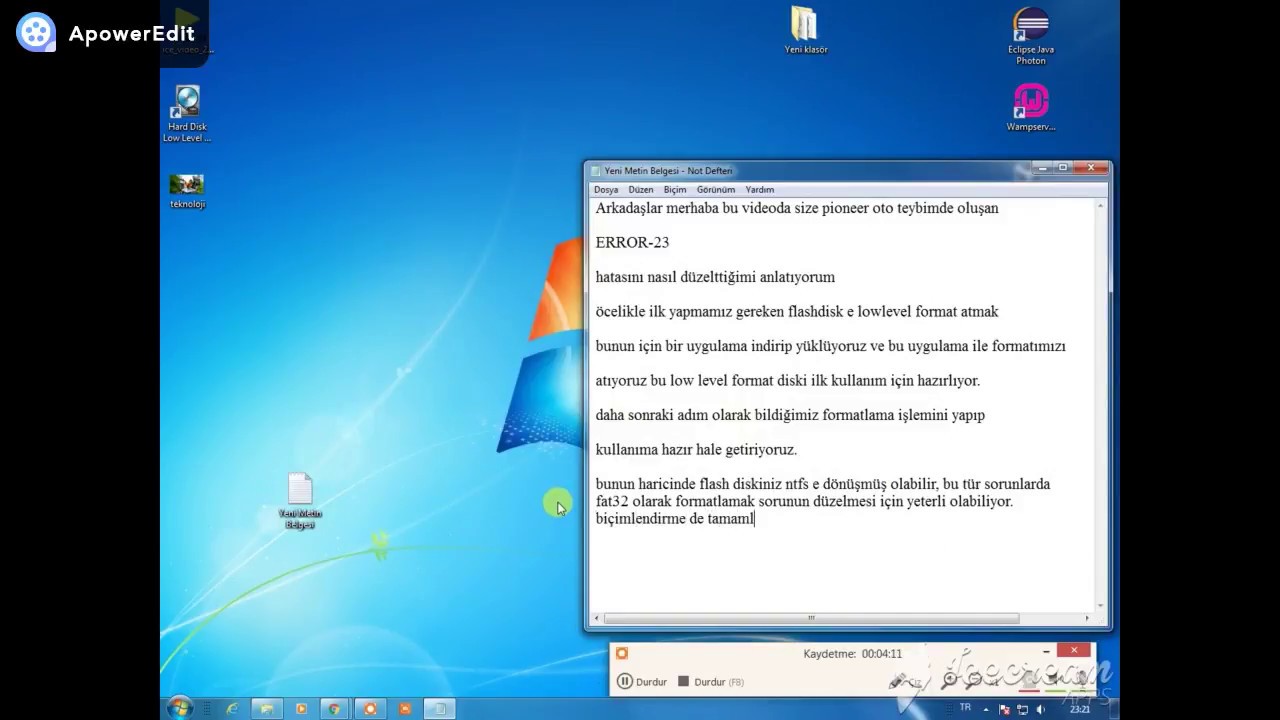Viewport: 1280px width, 720px height.
Task: Click the line starting 'daha sonraki adım'
Action: tap(790, 415)
